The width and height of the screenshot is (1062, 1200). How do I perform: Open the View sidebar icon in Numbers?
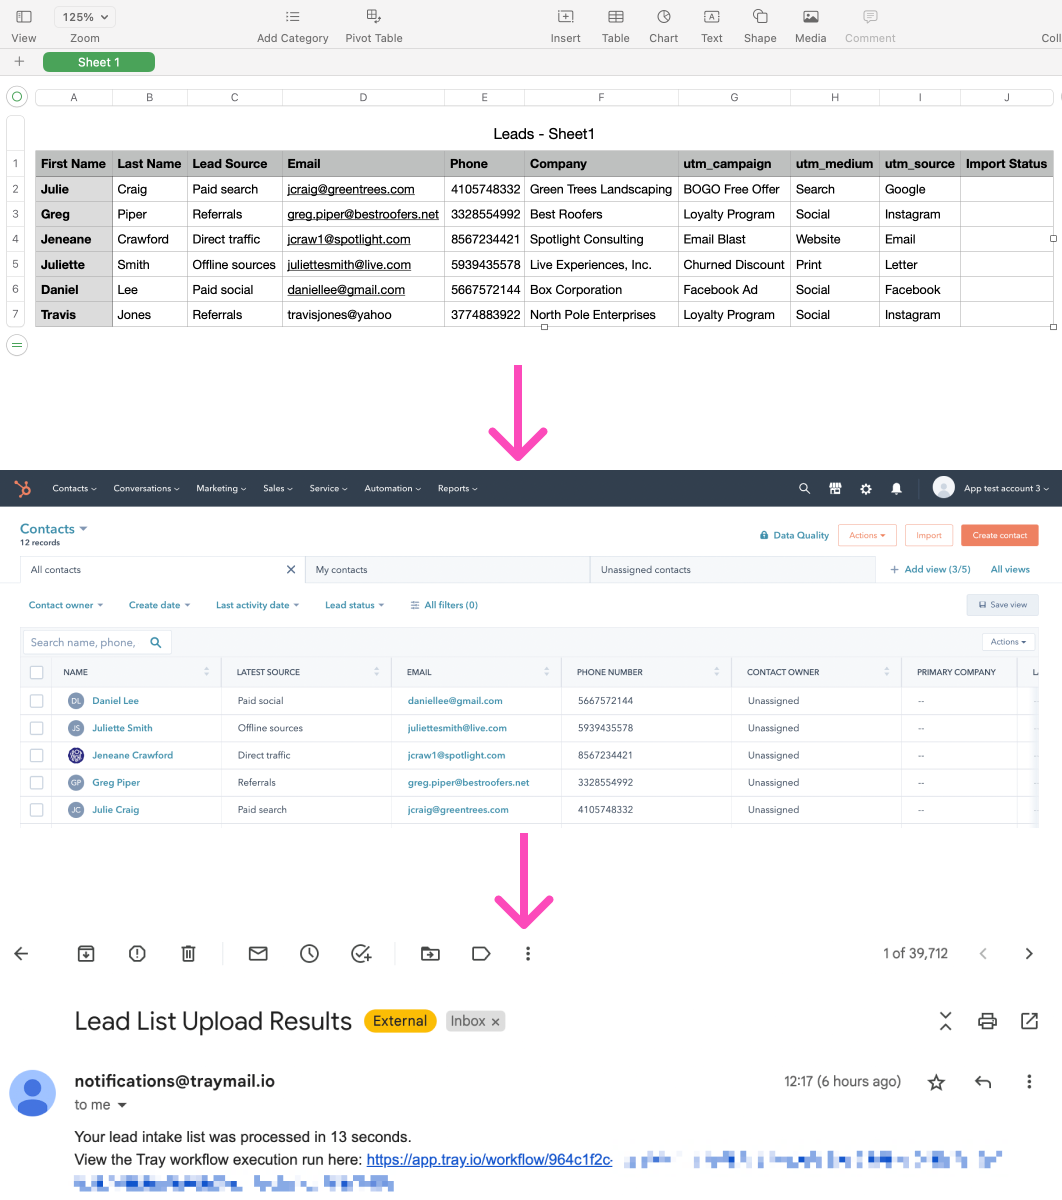coord(24,17)
